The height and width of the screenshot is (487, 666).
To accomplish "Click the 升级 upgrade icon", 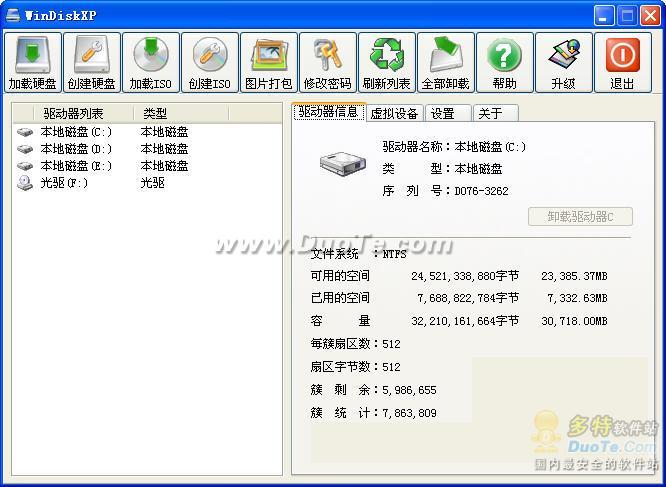I will 563,62.
